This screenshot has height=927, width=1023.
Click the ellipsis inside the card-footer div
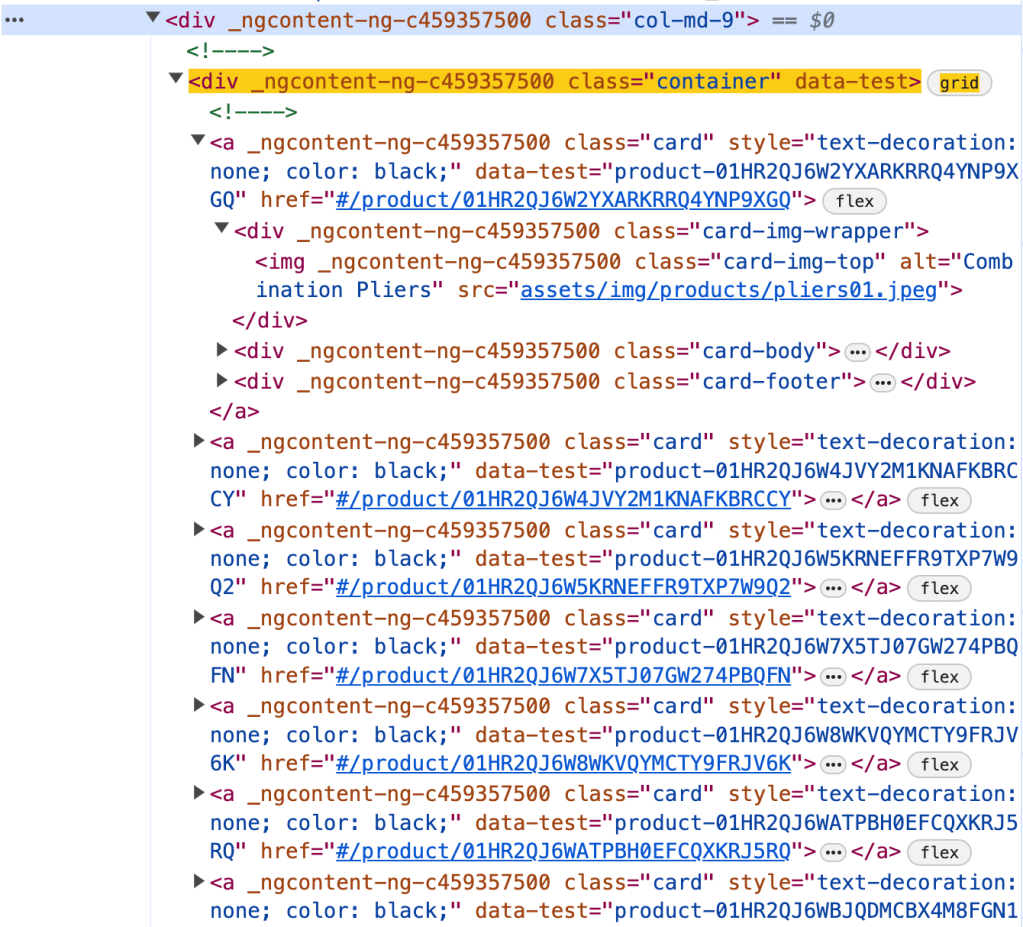point(881,382)
